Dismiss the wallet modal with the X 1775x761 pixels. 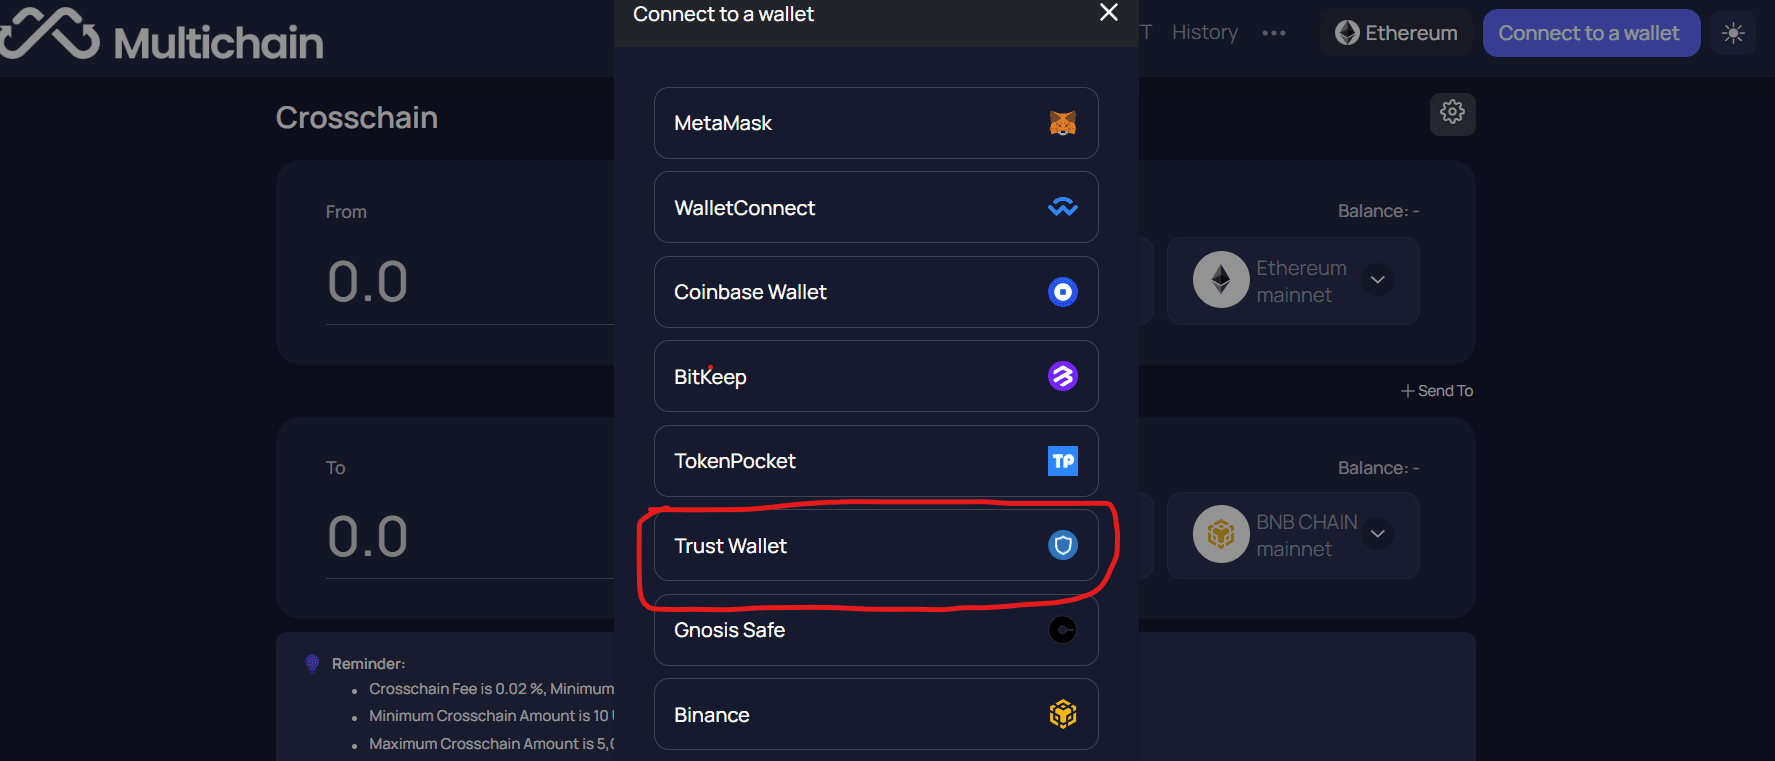point(1108,13)
